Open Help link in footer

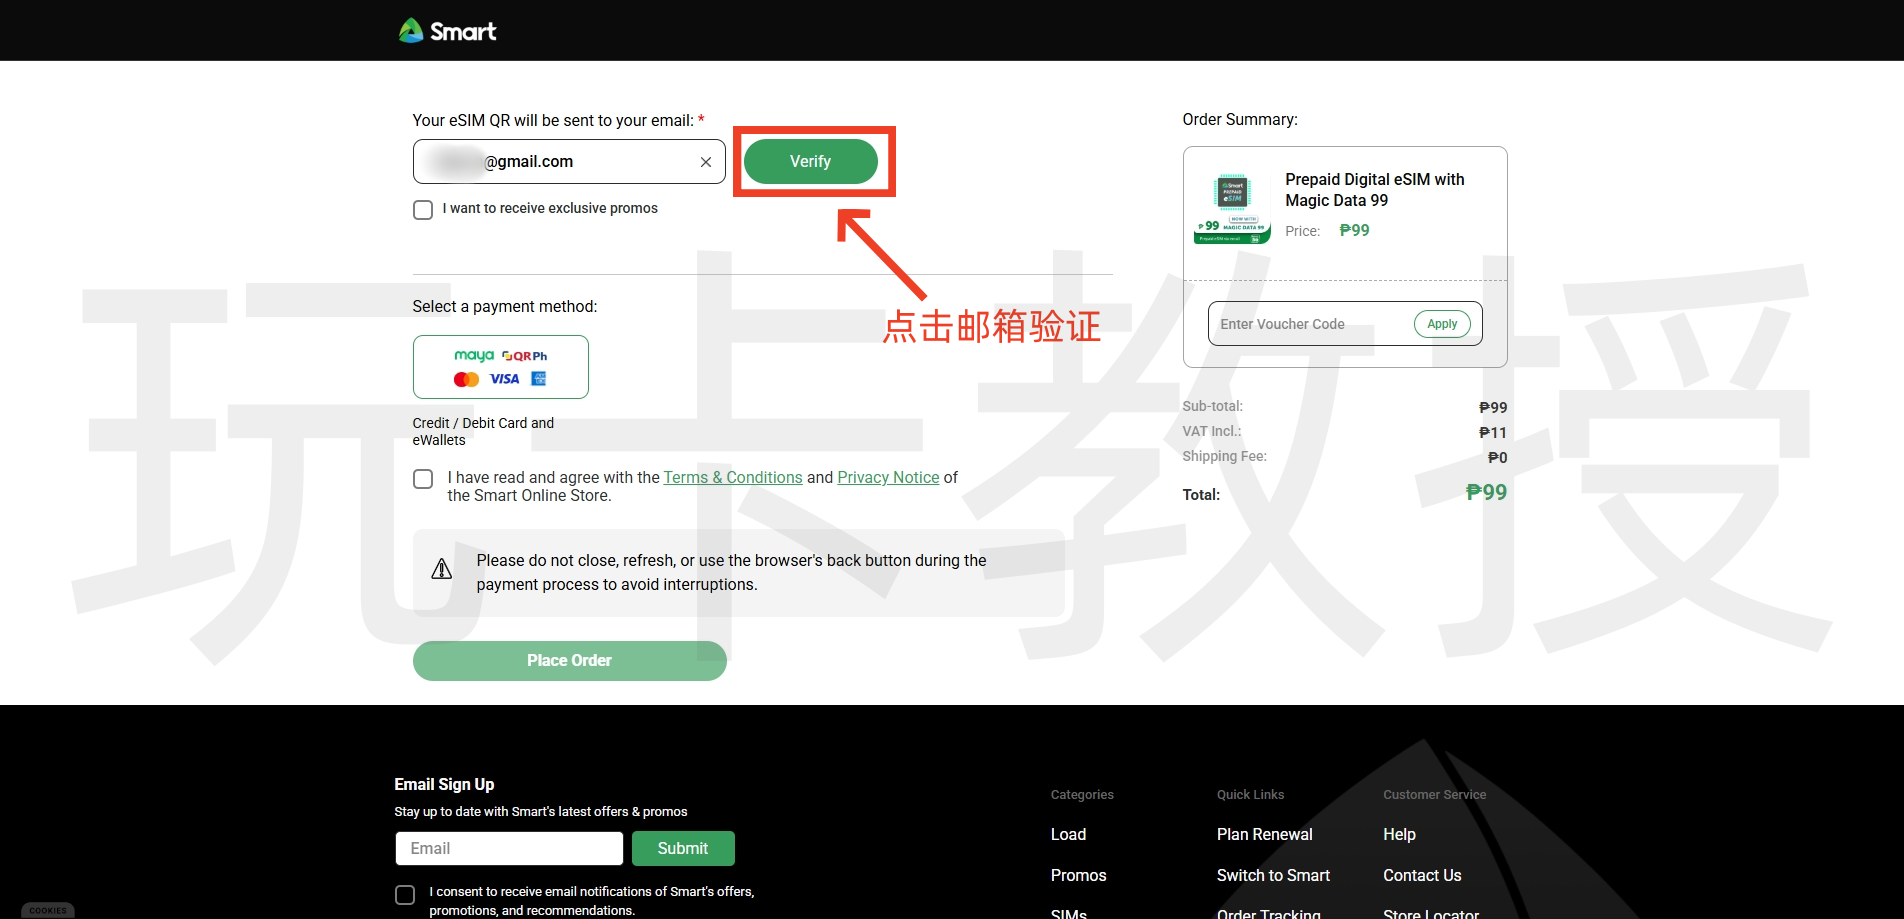point(1399,834)
